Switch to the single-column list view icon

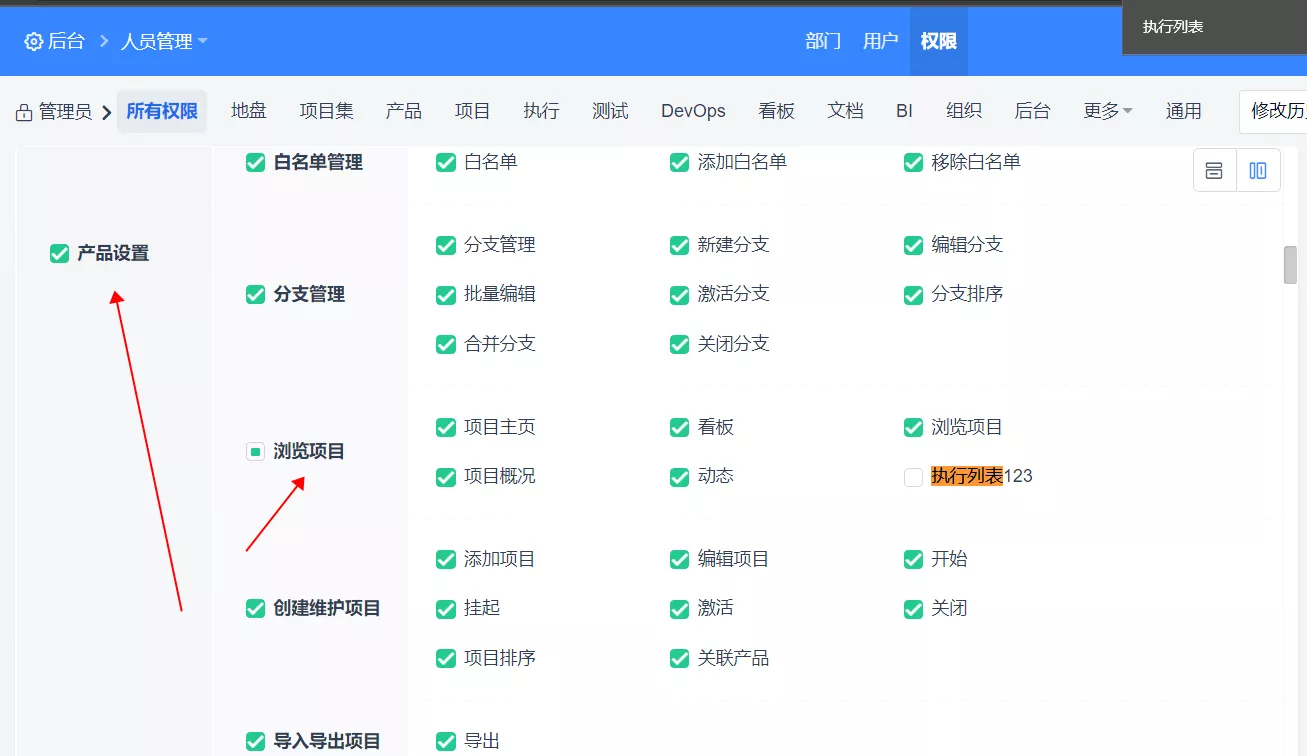tap(1214, 170)
